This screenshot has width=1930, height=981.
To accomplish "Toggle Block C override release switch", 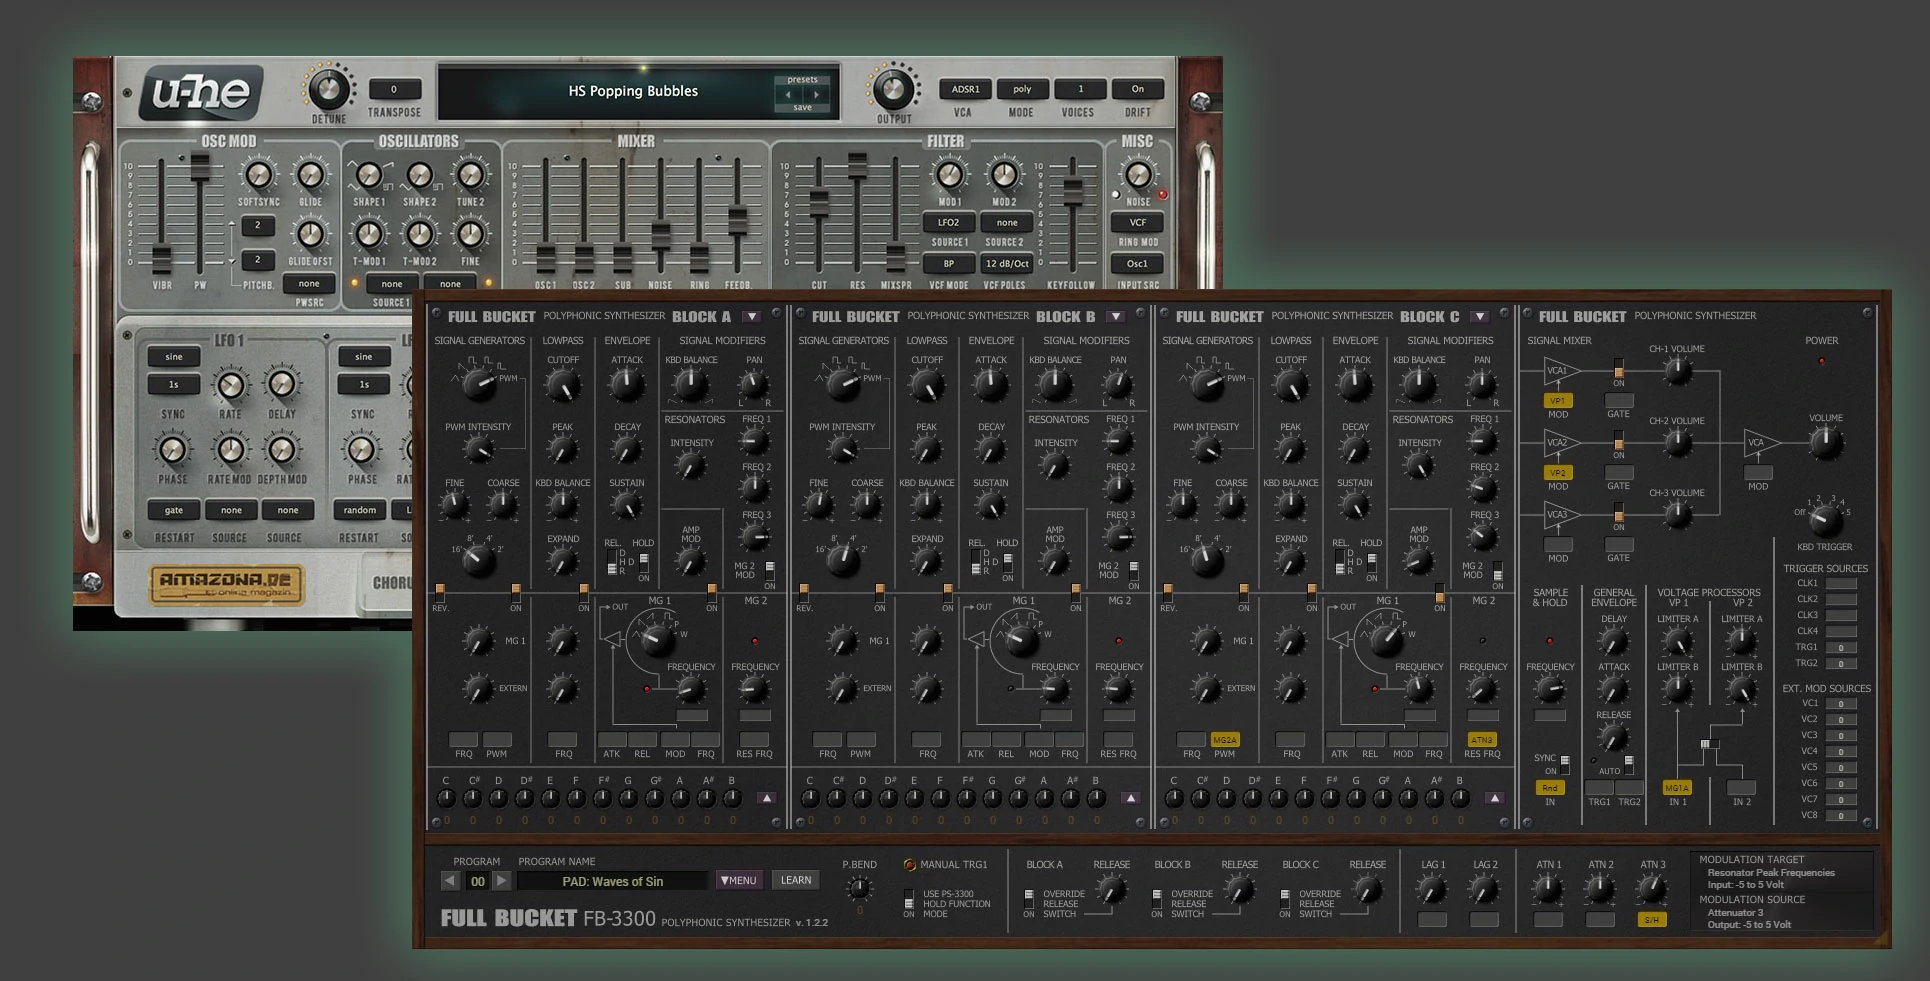I will (1285, 898).
